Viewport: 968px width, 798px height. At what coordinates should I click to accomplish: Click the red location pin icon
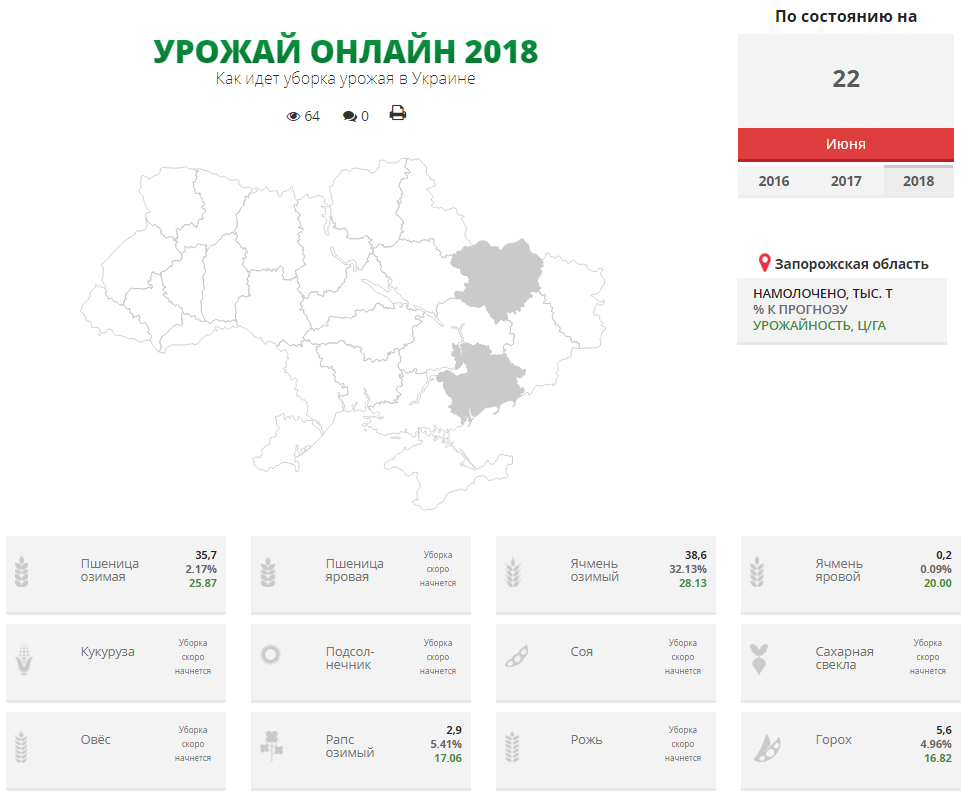[764, 263]
